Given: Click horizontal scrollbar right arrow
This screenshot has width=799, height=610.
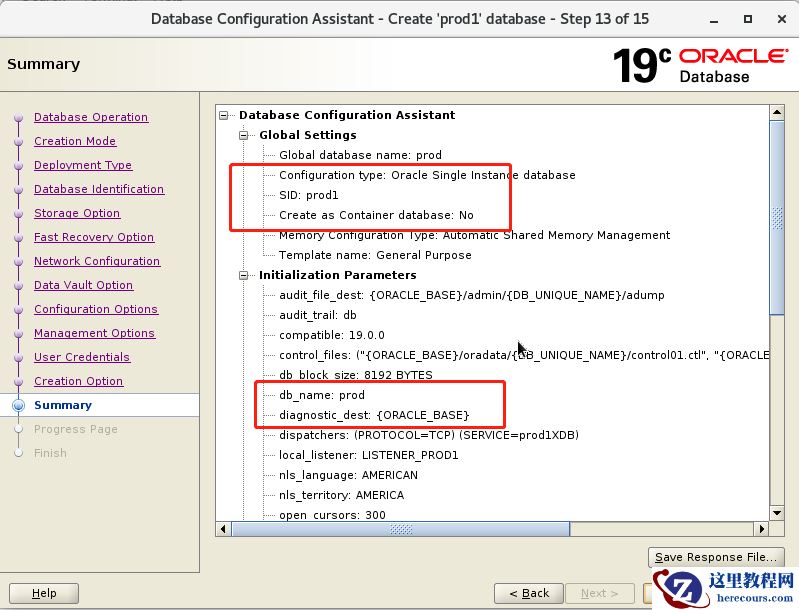Looking at the screenshot, I should tap(762, 529).
